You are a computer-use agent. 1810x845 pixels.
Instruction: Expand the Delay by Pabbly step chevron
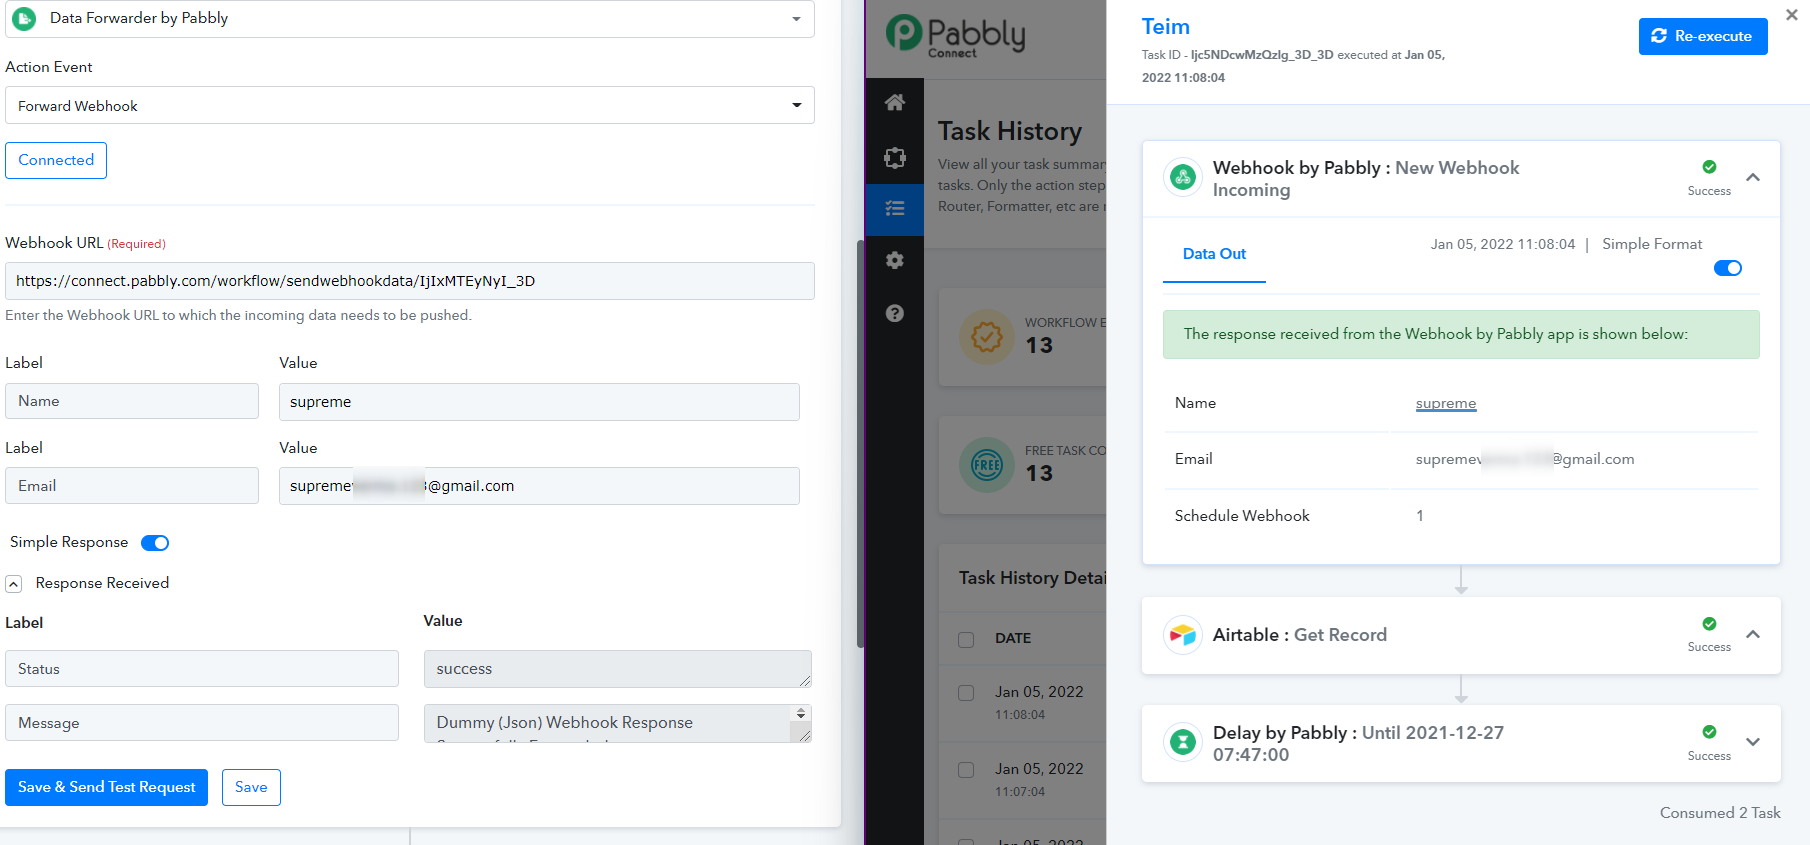pyautogui.click(x=1753, y=742)
